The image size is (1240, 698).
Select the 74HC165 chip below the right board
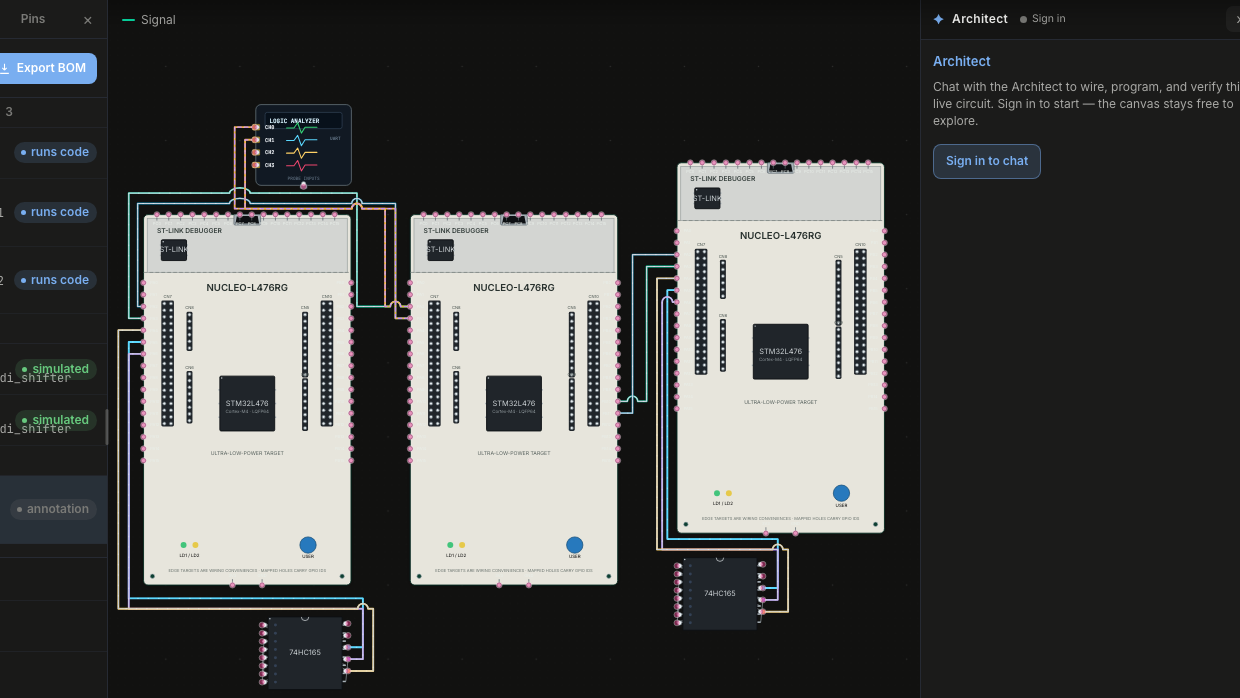[720, 593]
